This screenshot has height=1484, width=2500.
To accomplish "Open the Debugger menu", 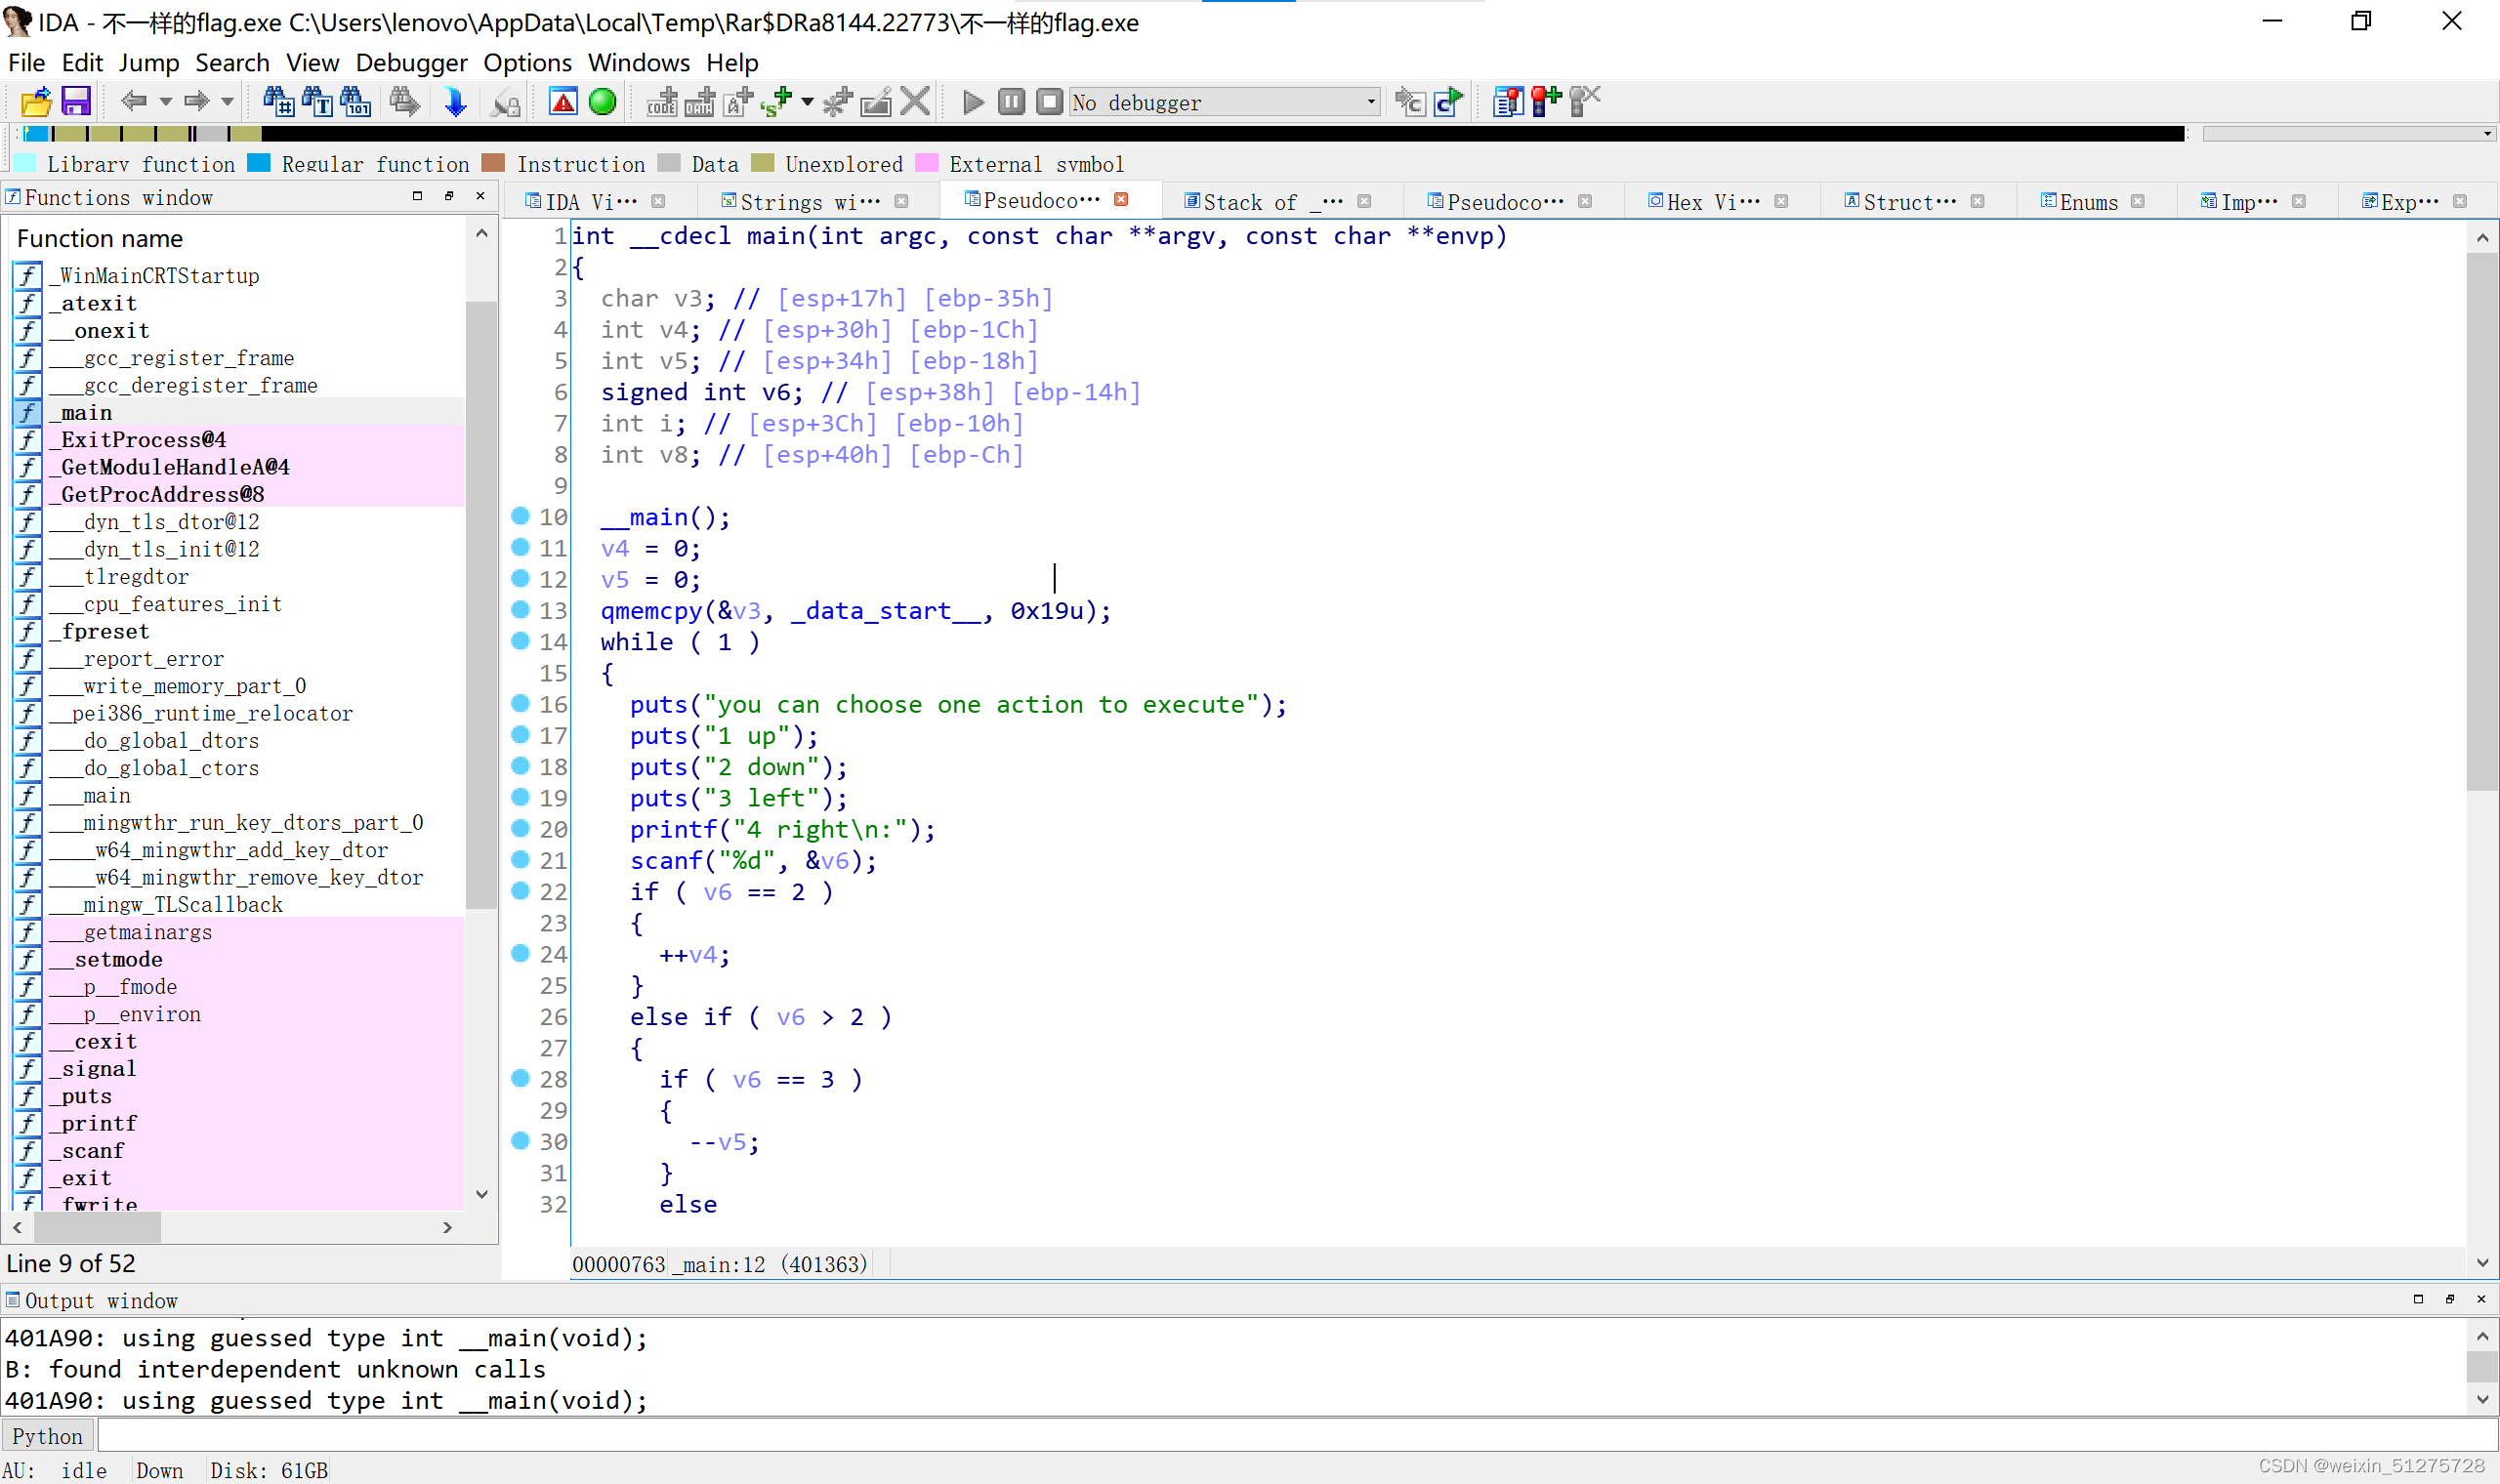I will (411, 63).
